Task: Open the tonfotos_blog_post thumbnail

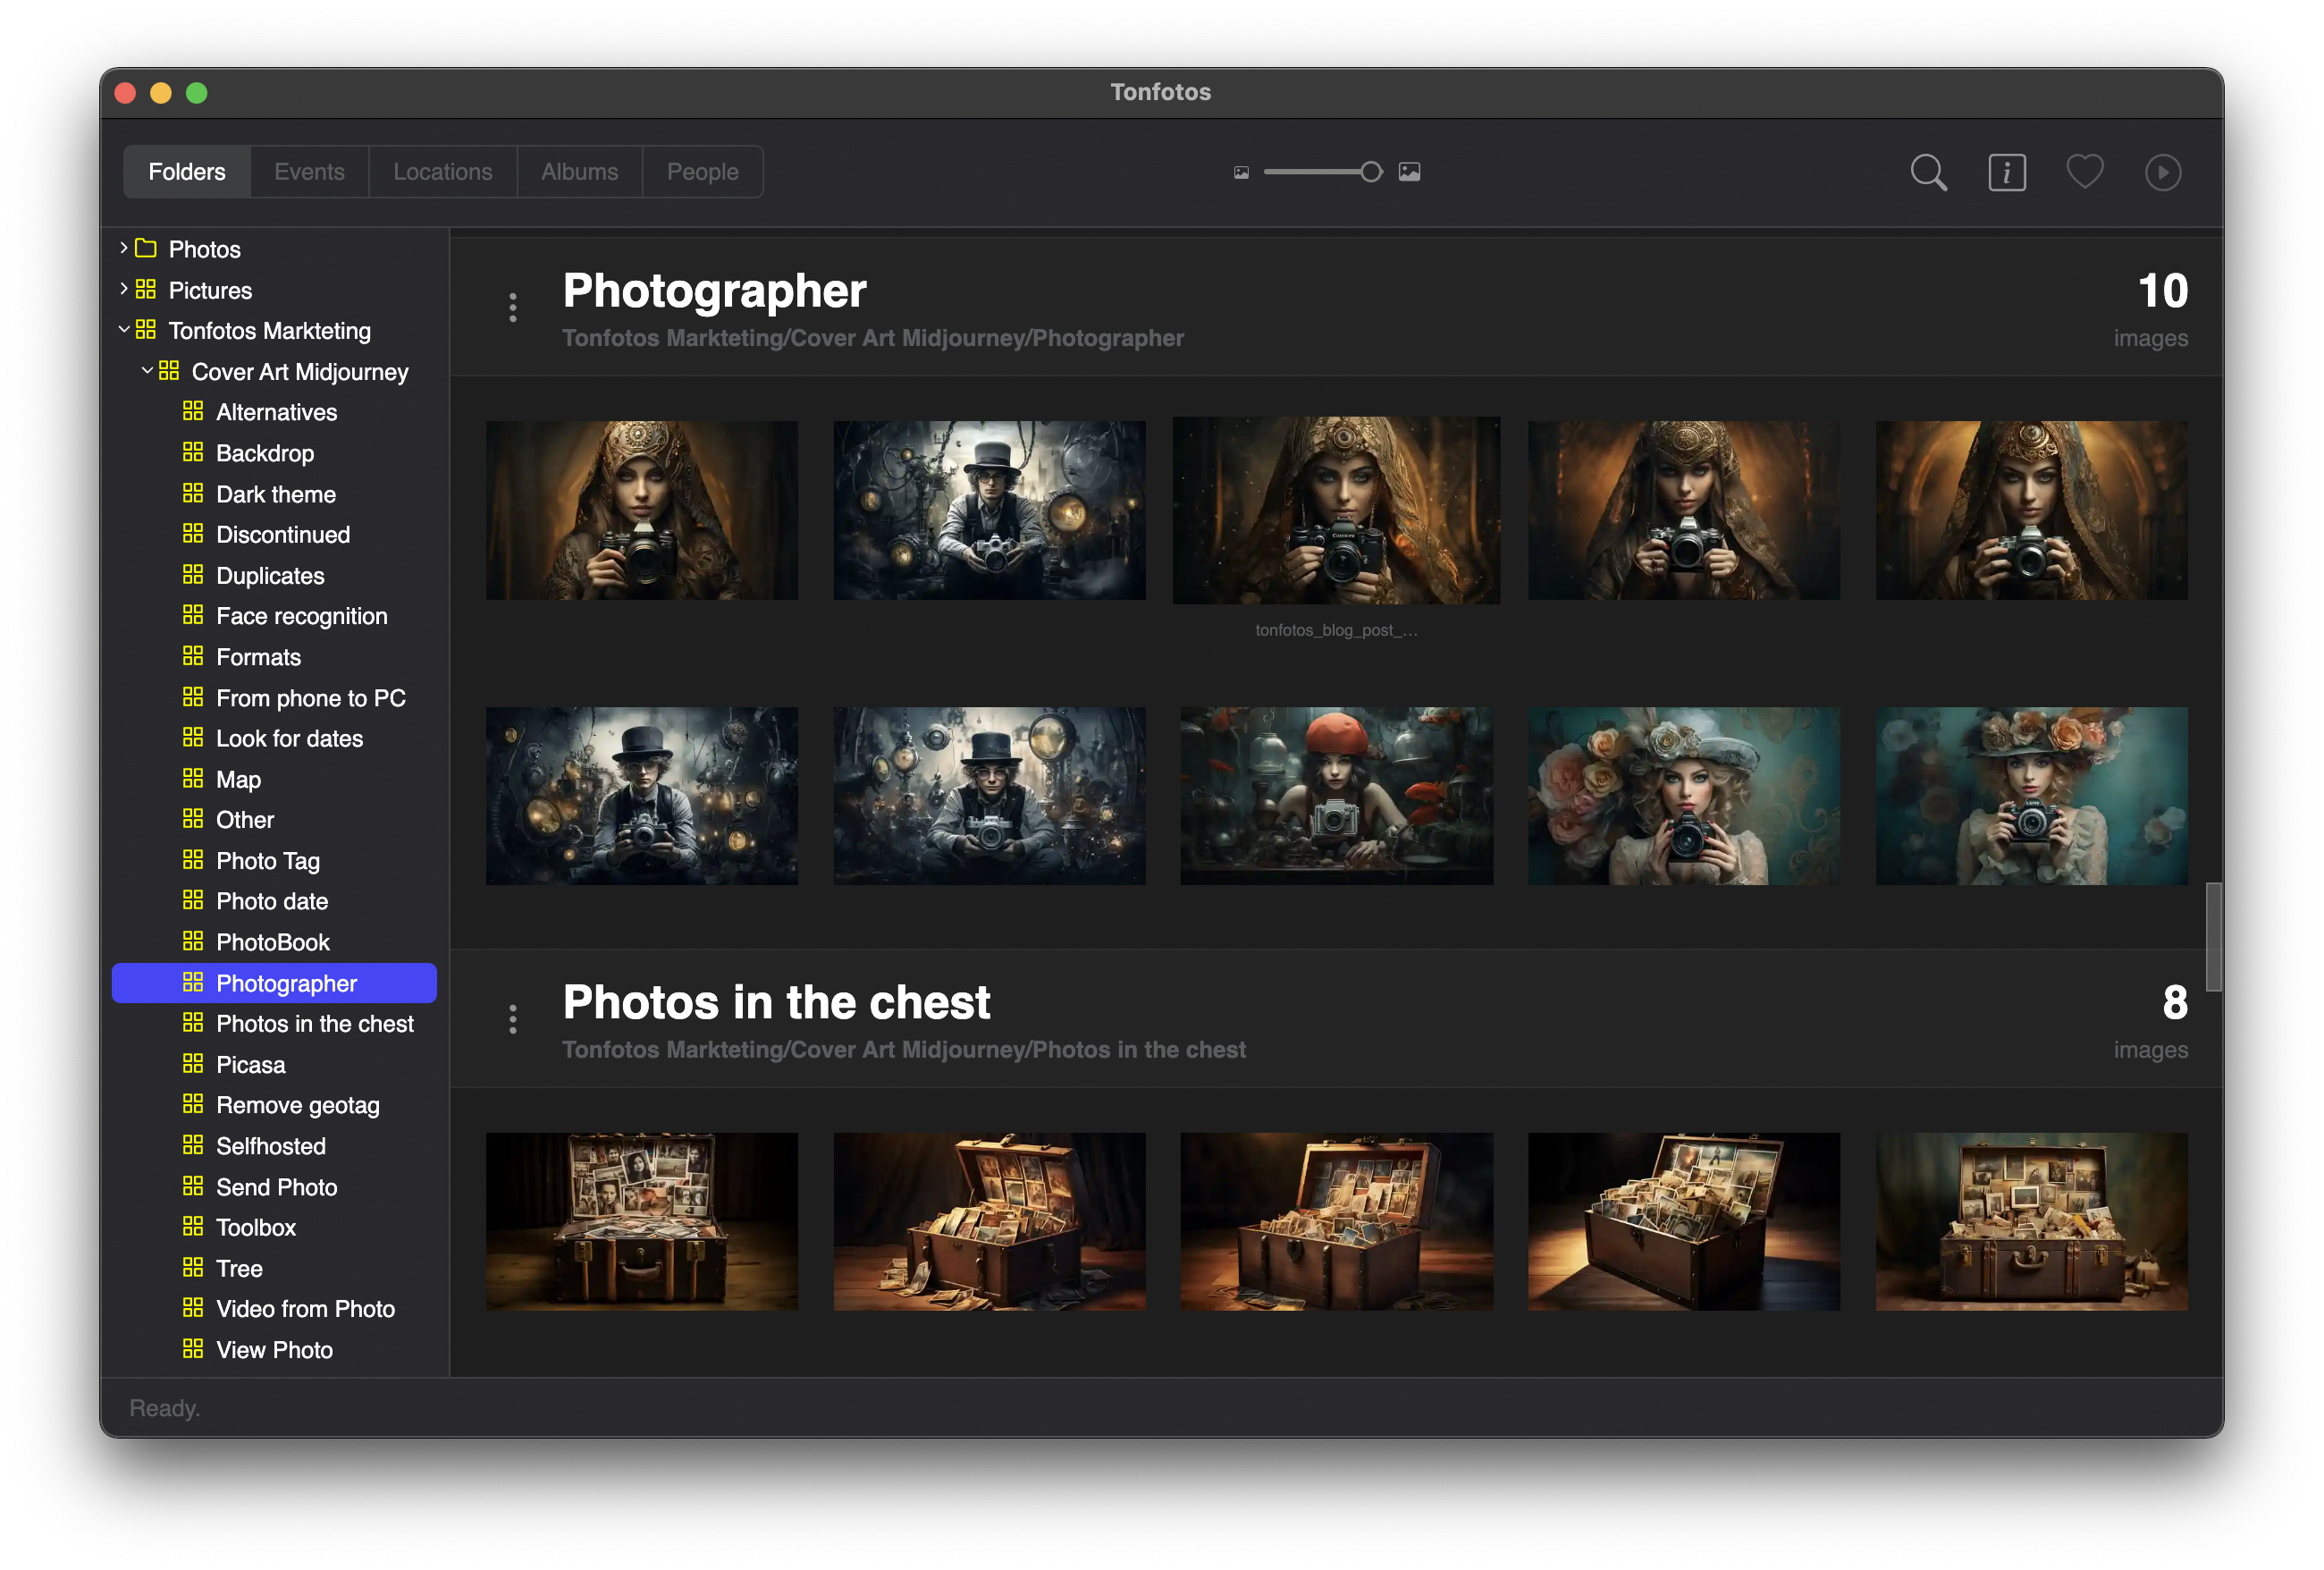Action: (1336, 510)
